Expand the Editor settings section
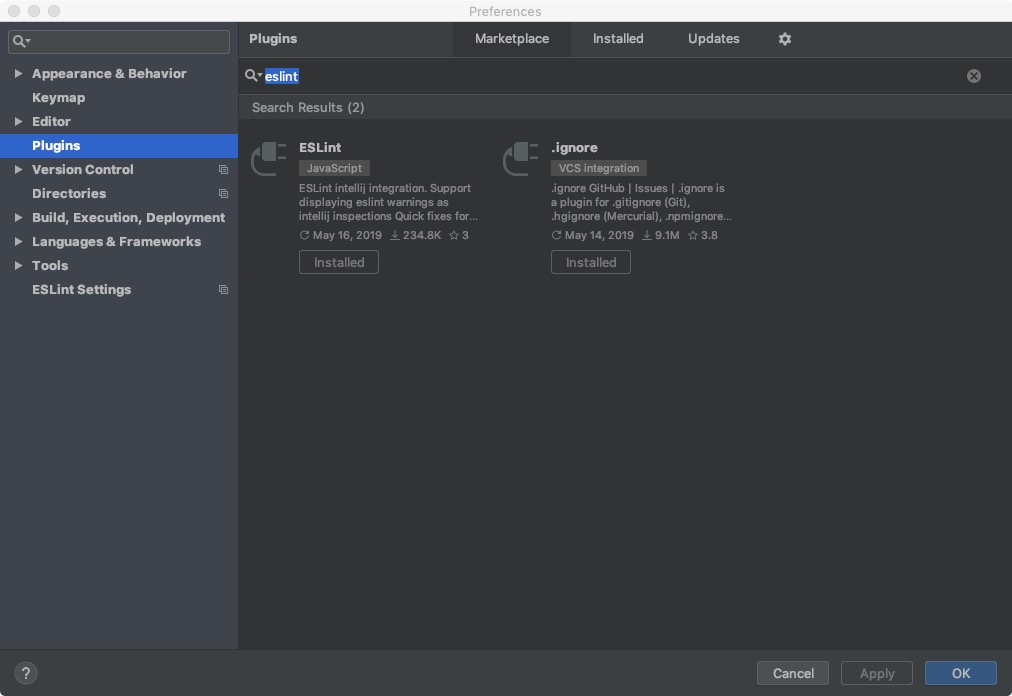This screenshot has width=1012, height=696. [18, 121]
